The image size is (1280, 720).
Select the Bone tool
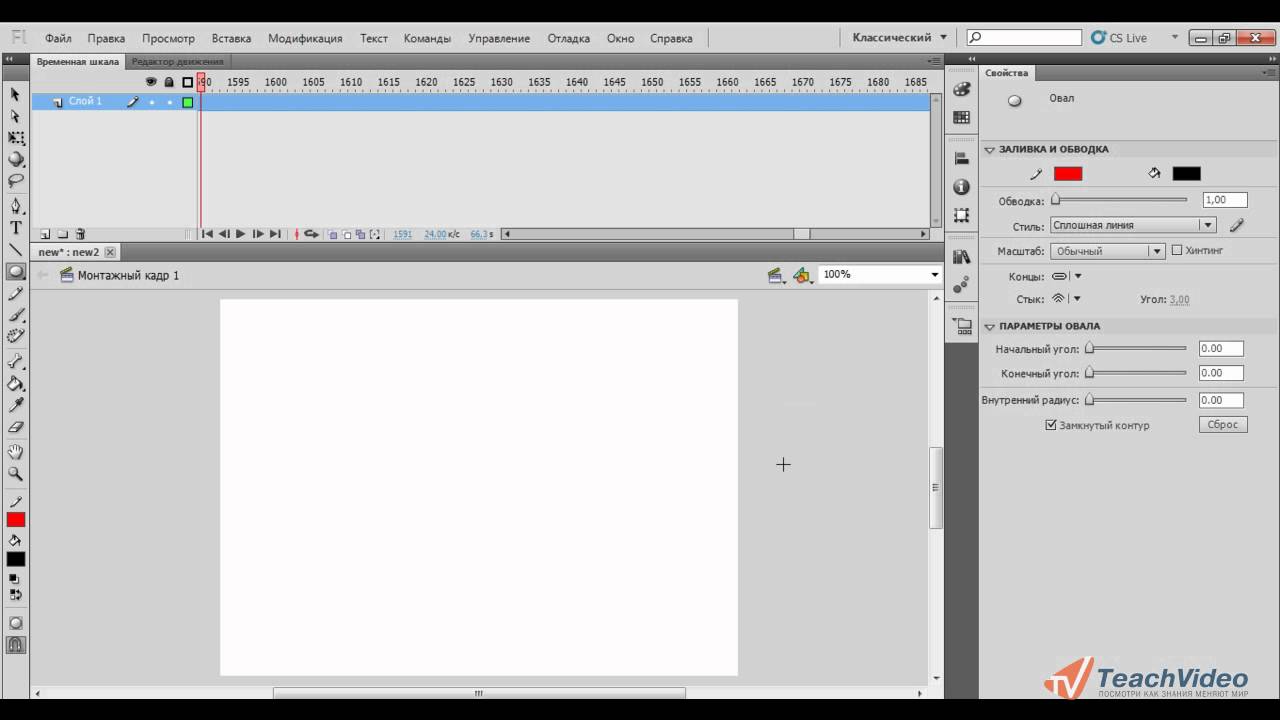point(16,362)
